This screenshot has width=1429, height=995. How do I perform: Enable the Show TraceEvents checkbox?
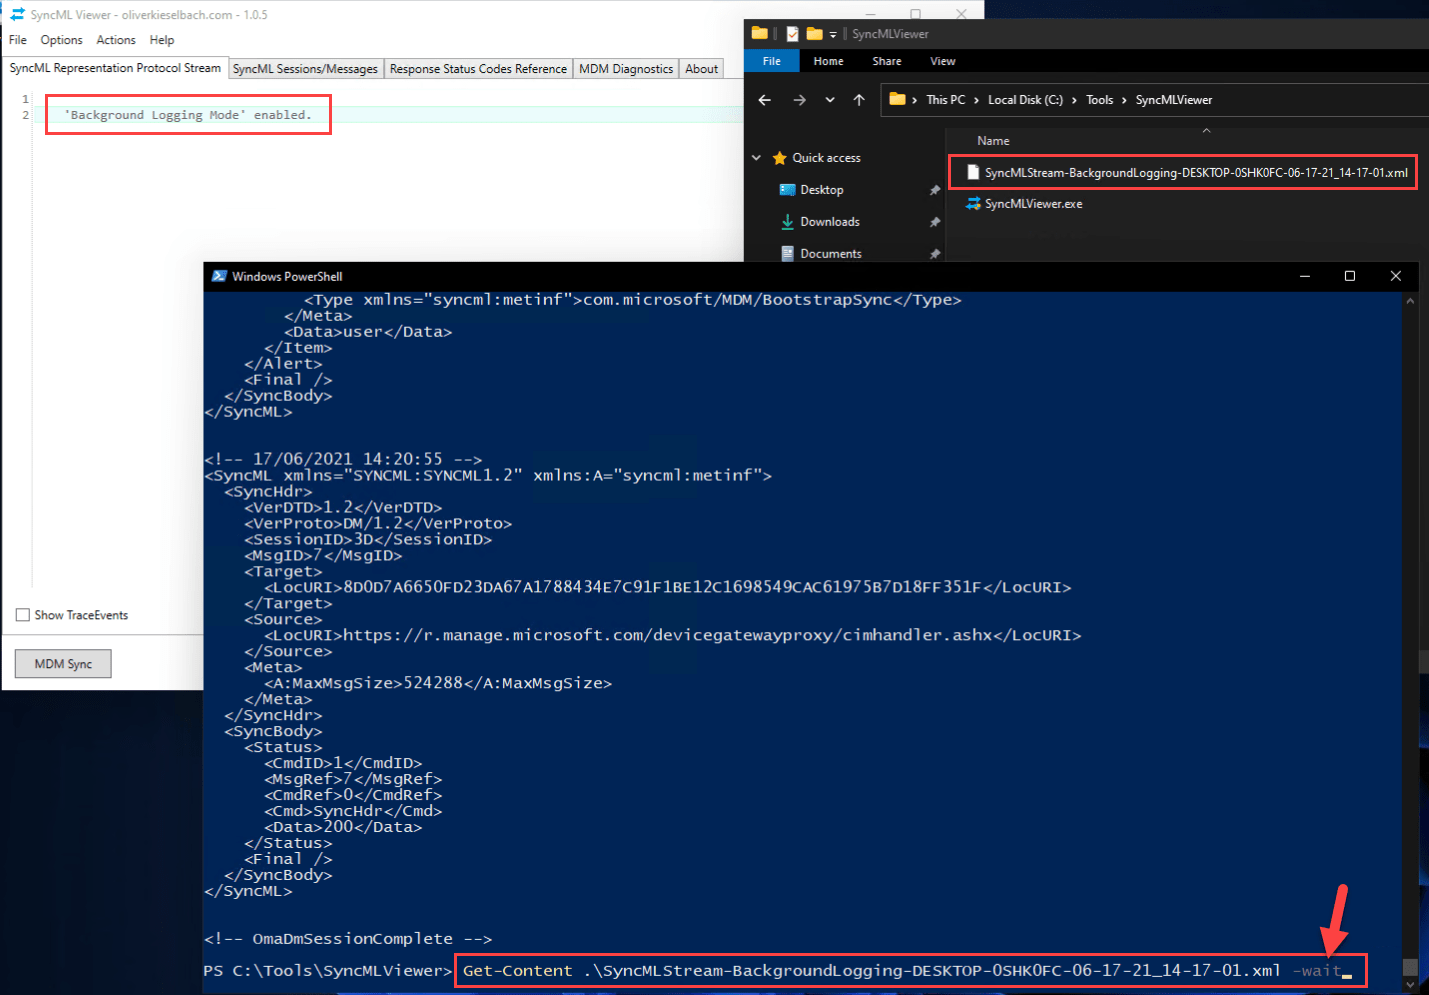pos(23,615)
